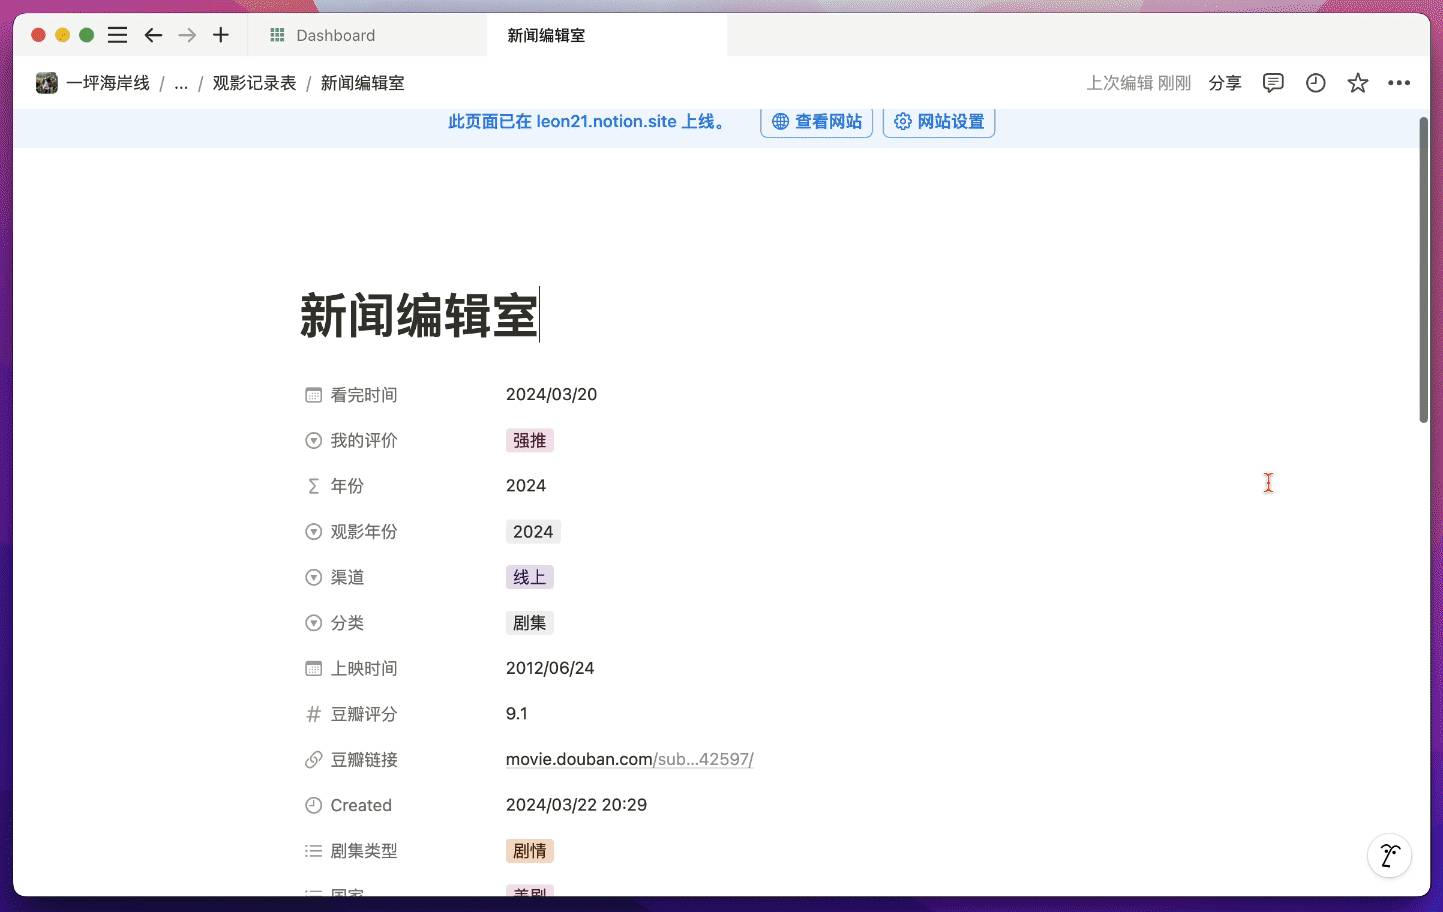Click the 年份 formula sigma icon
This screenshot has width=1443, height=912.
coord(313,486)
